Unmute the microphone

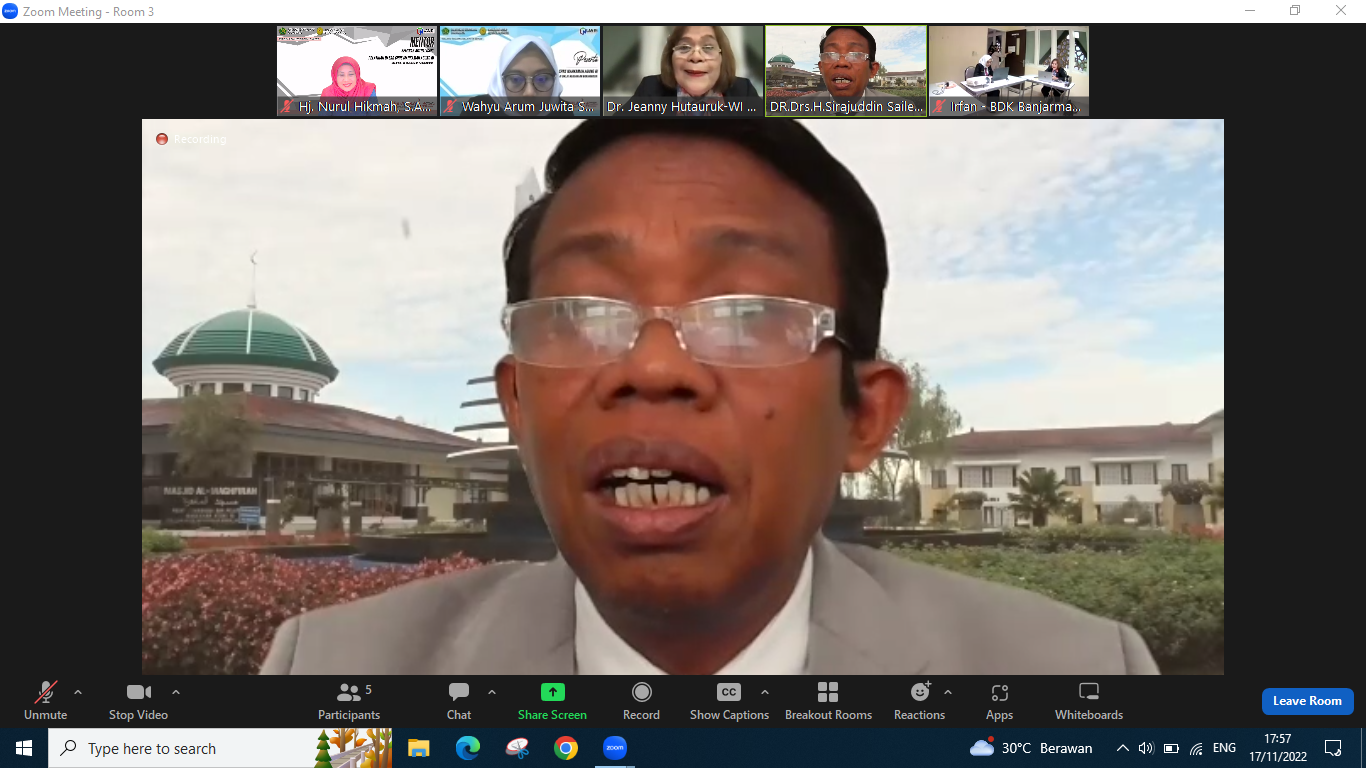(46, 700)
